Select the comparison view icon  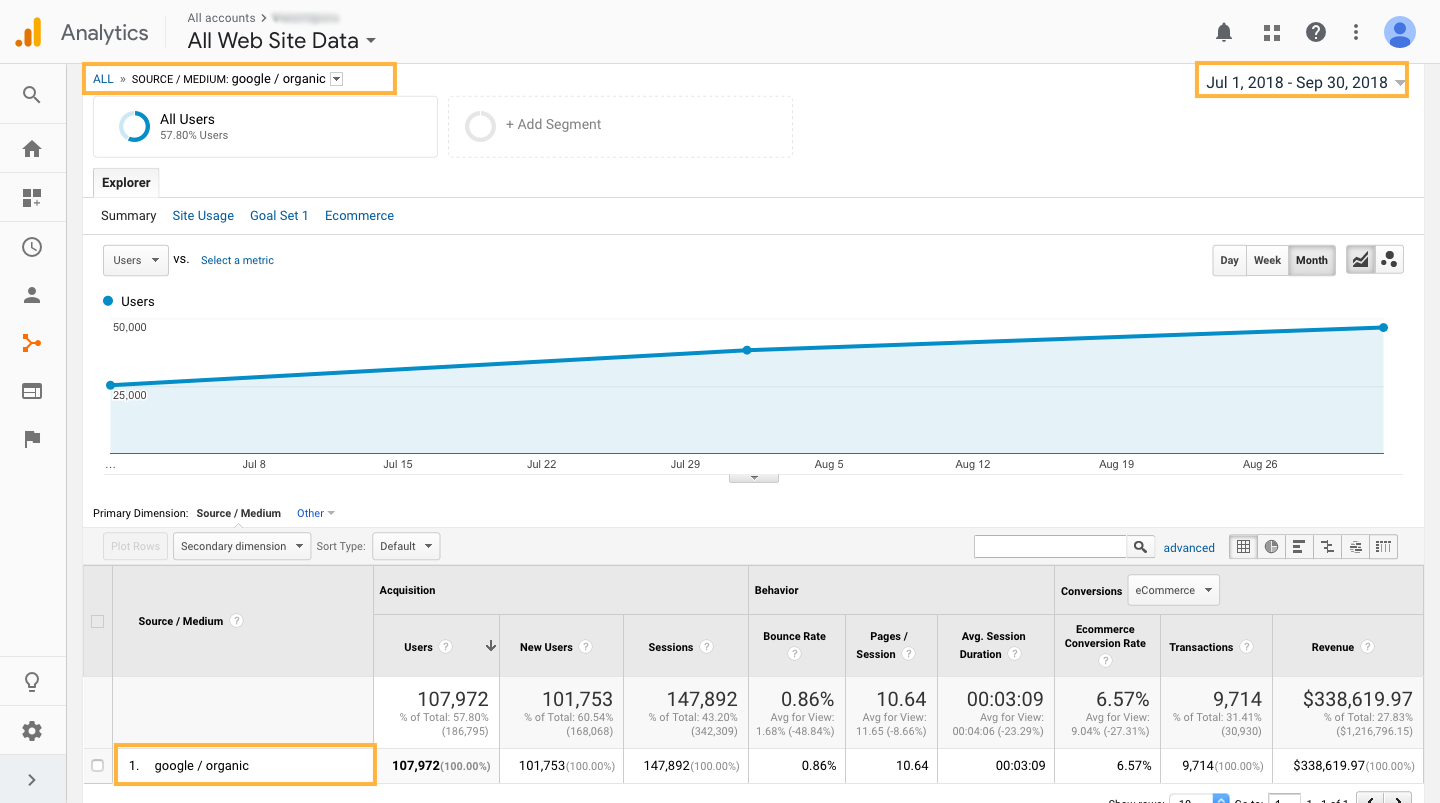(1327, 547)
